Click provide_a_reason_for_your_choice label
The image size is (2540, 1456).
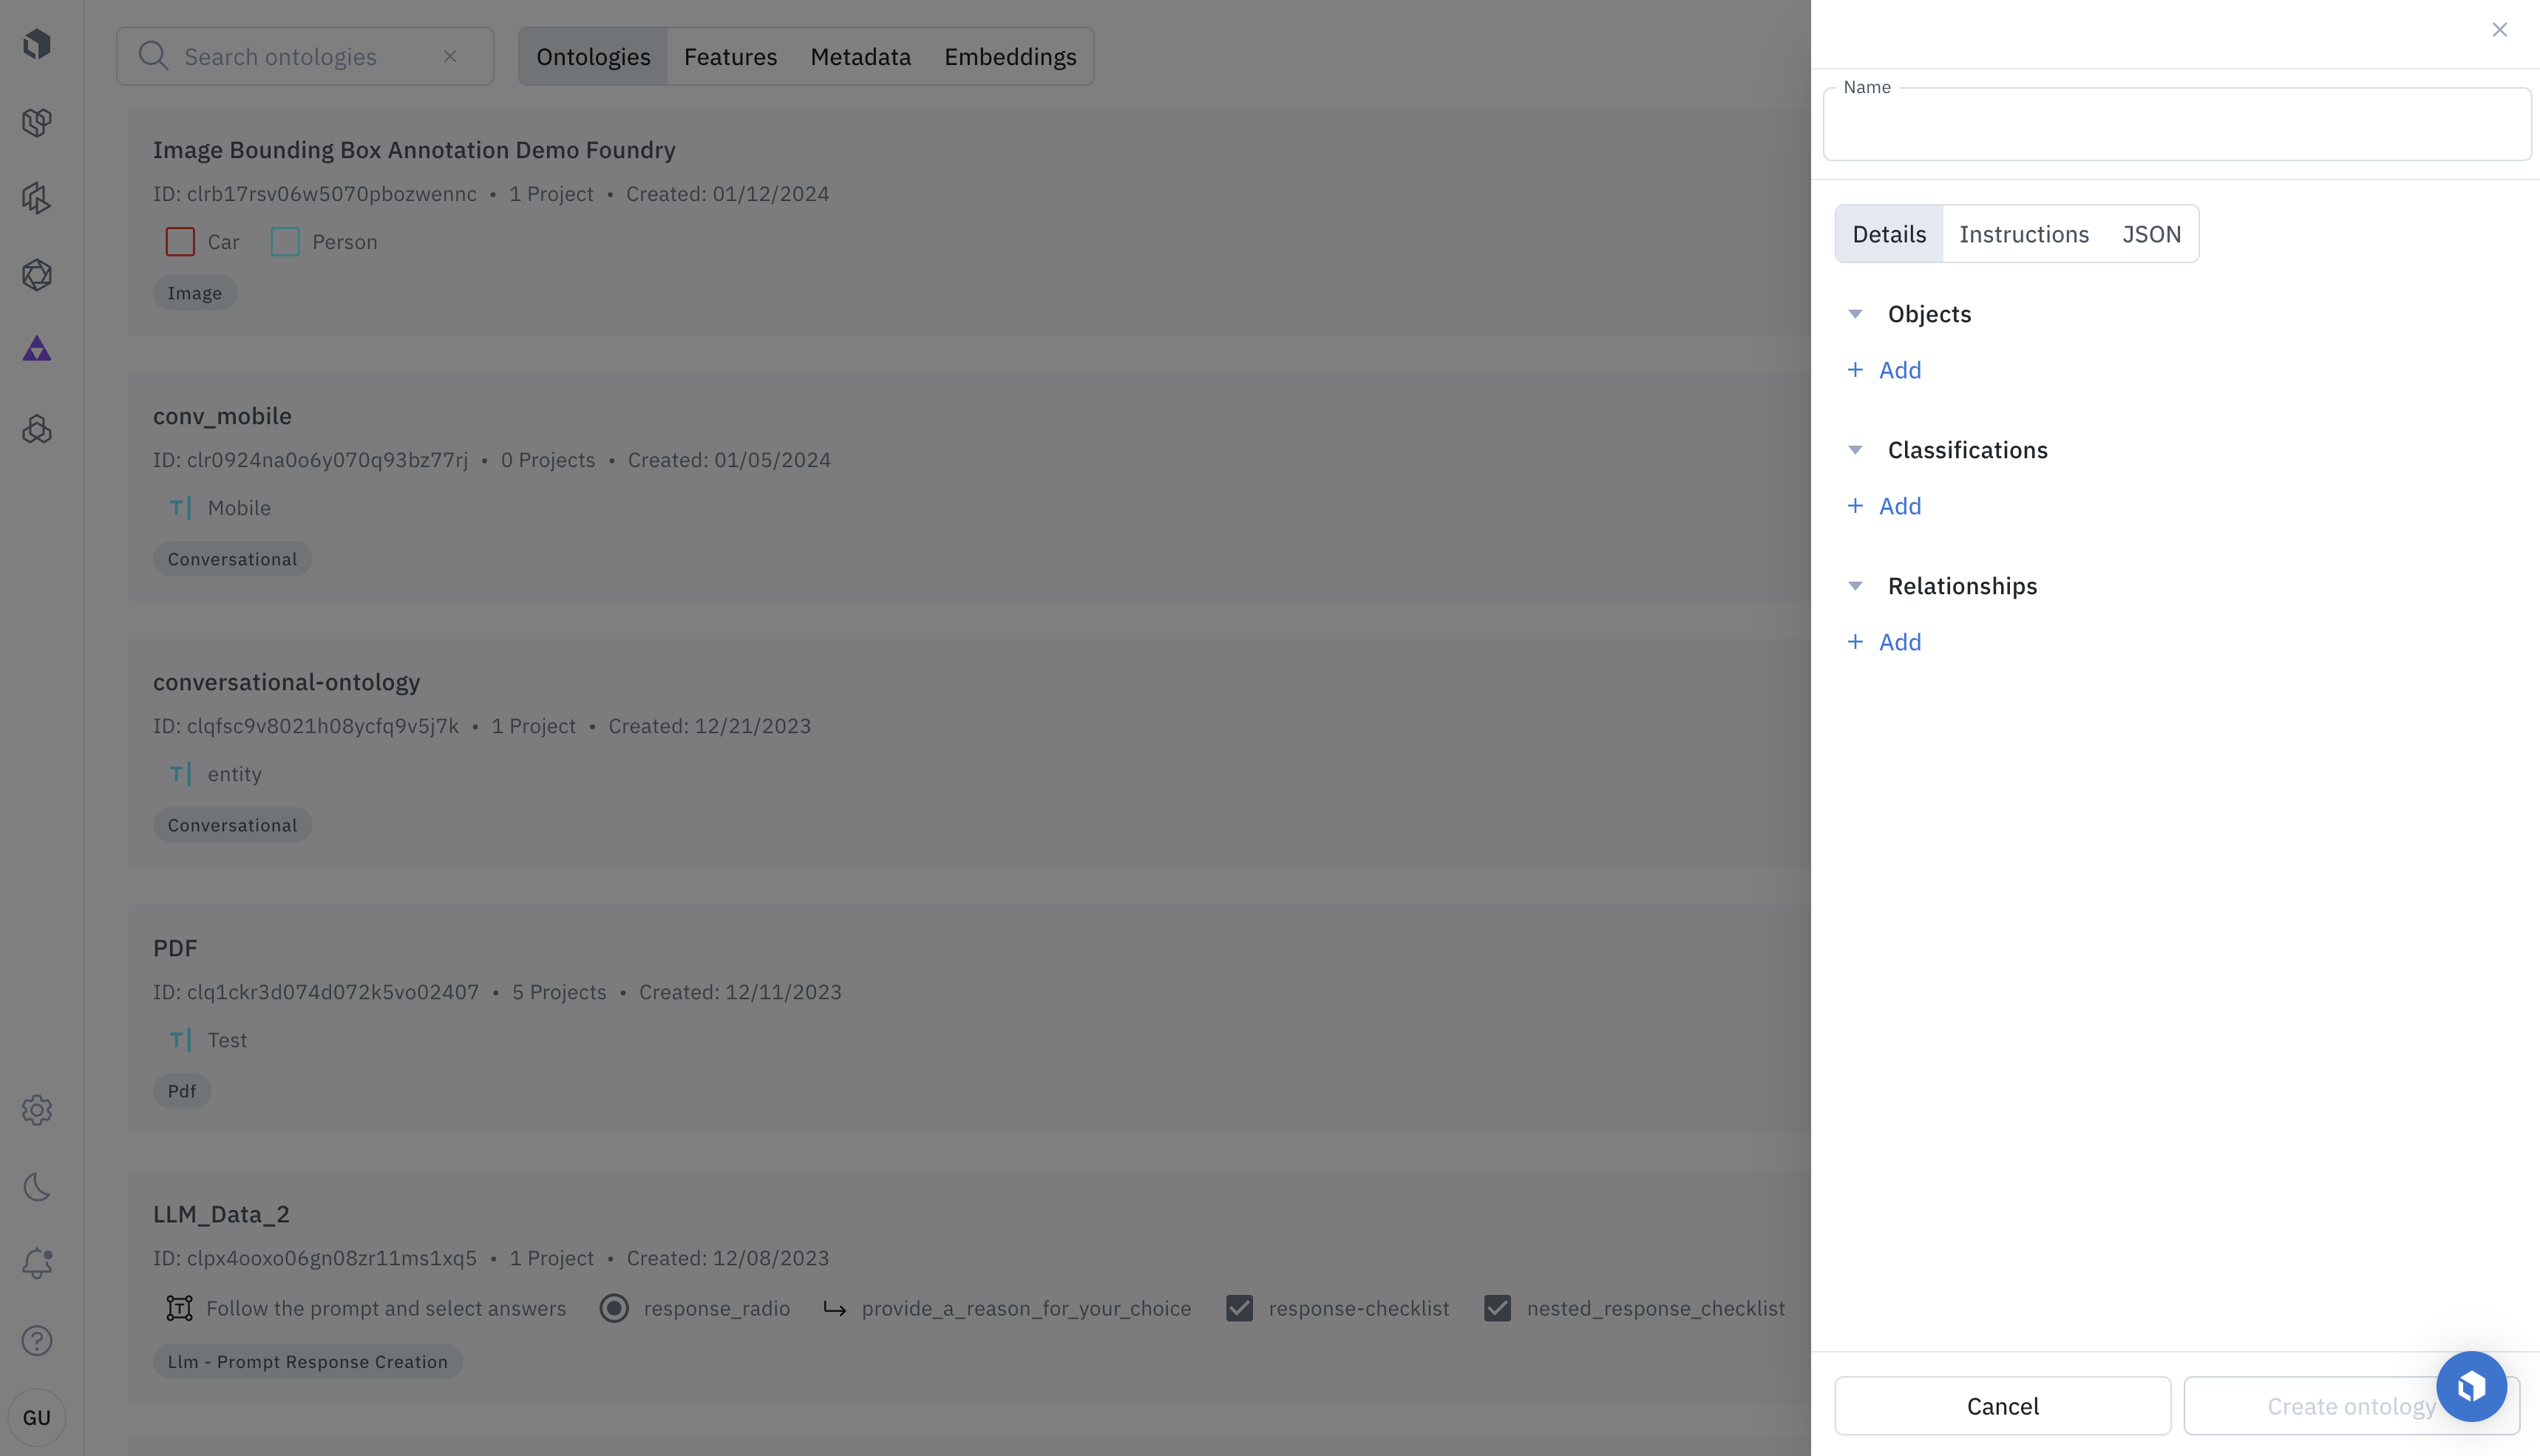[x=1026, y=1308]
